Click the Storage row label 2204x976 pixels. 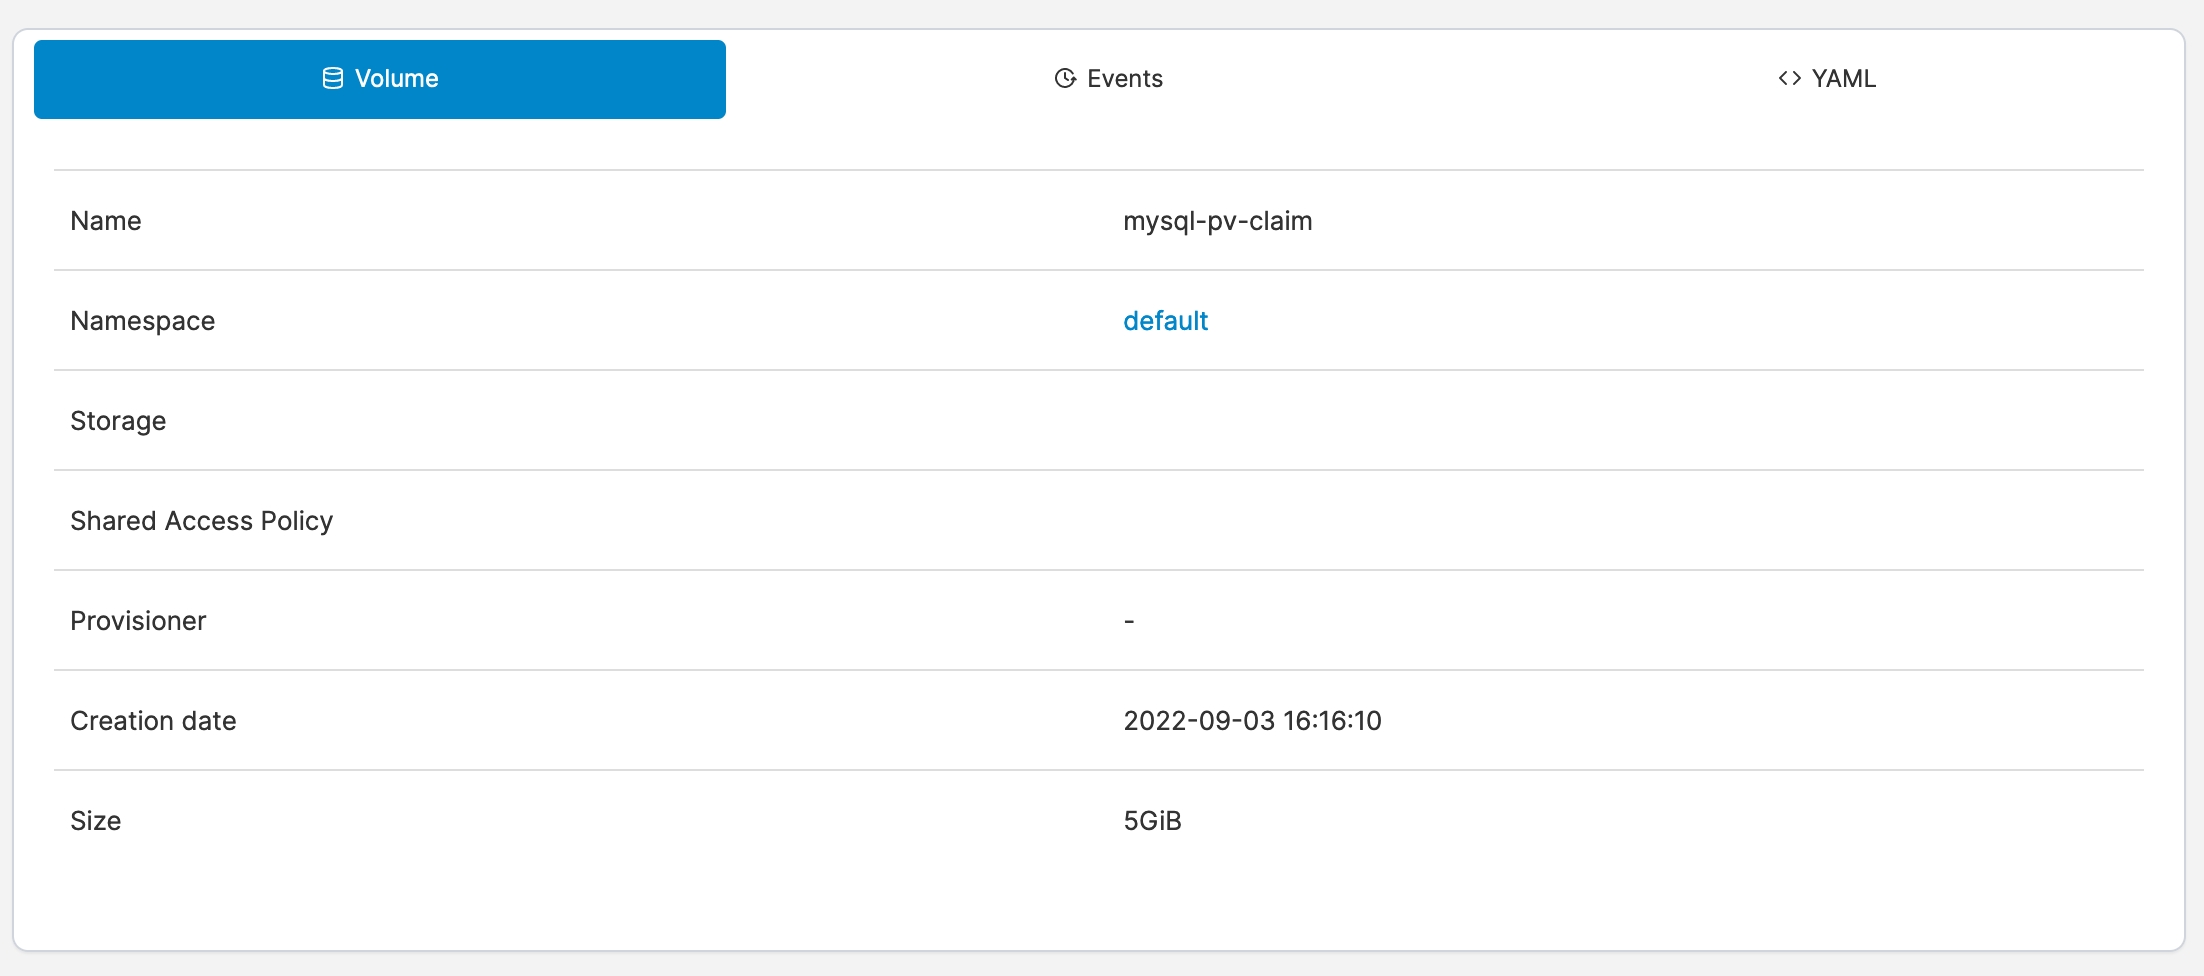coord(118,421)
